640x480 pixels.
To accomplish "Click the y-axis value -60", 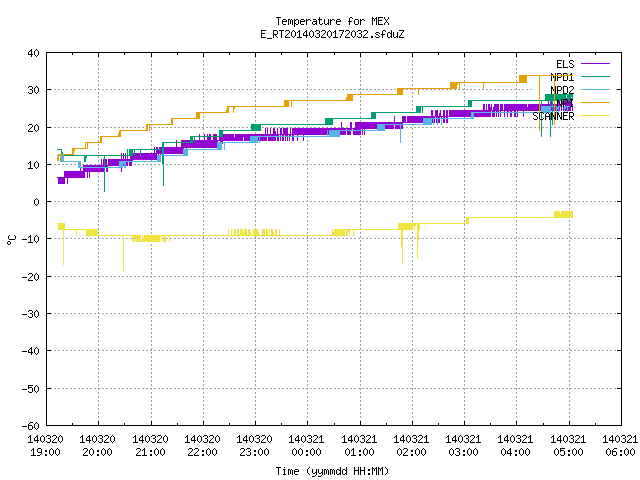I will pyautogui.click(x=31, y=426).
